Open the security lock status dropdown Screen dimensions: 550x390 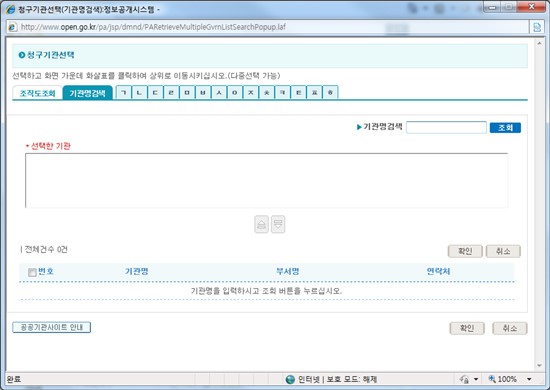476,379
